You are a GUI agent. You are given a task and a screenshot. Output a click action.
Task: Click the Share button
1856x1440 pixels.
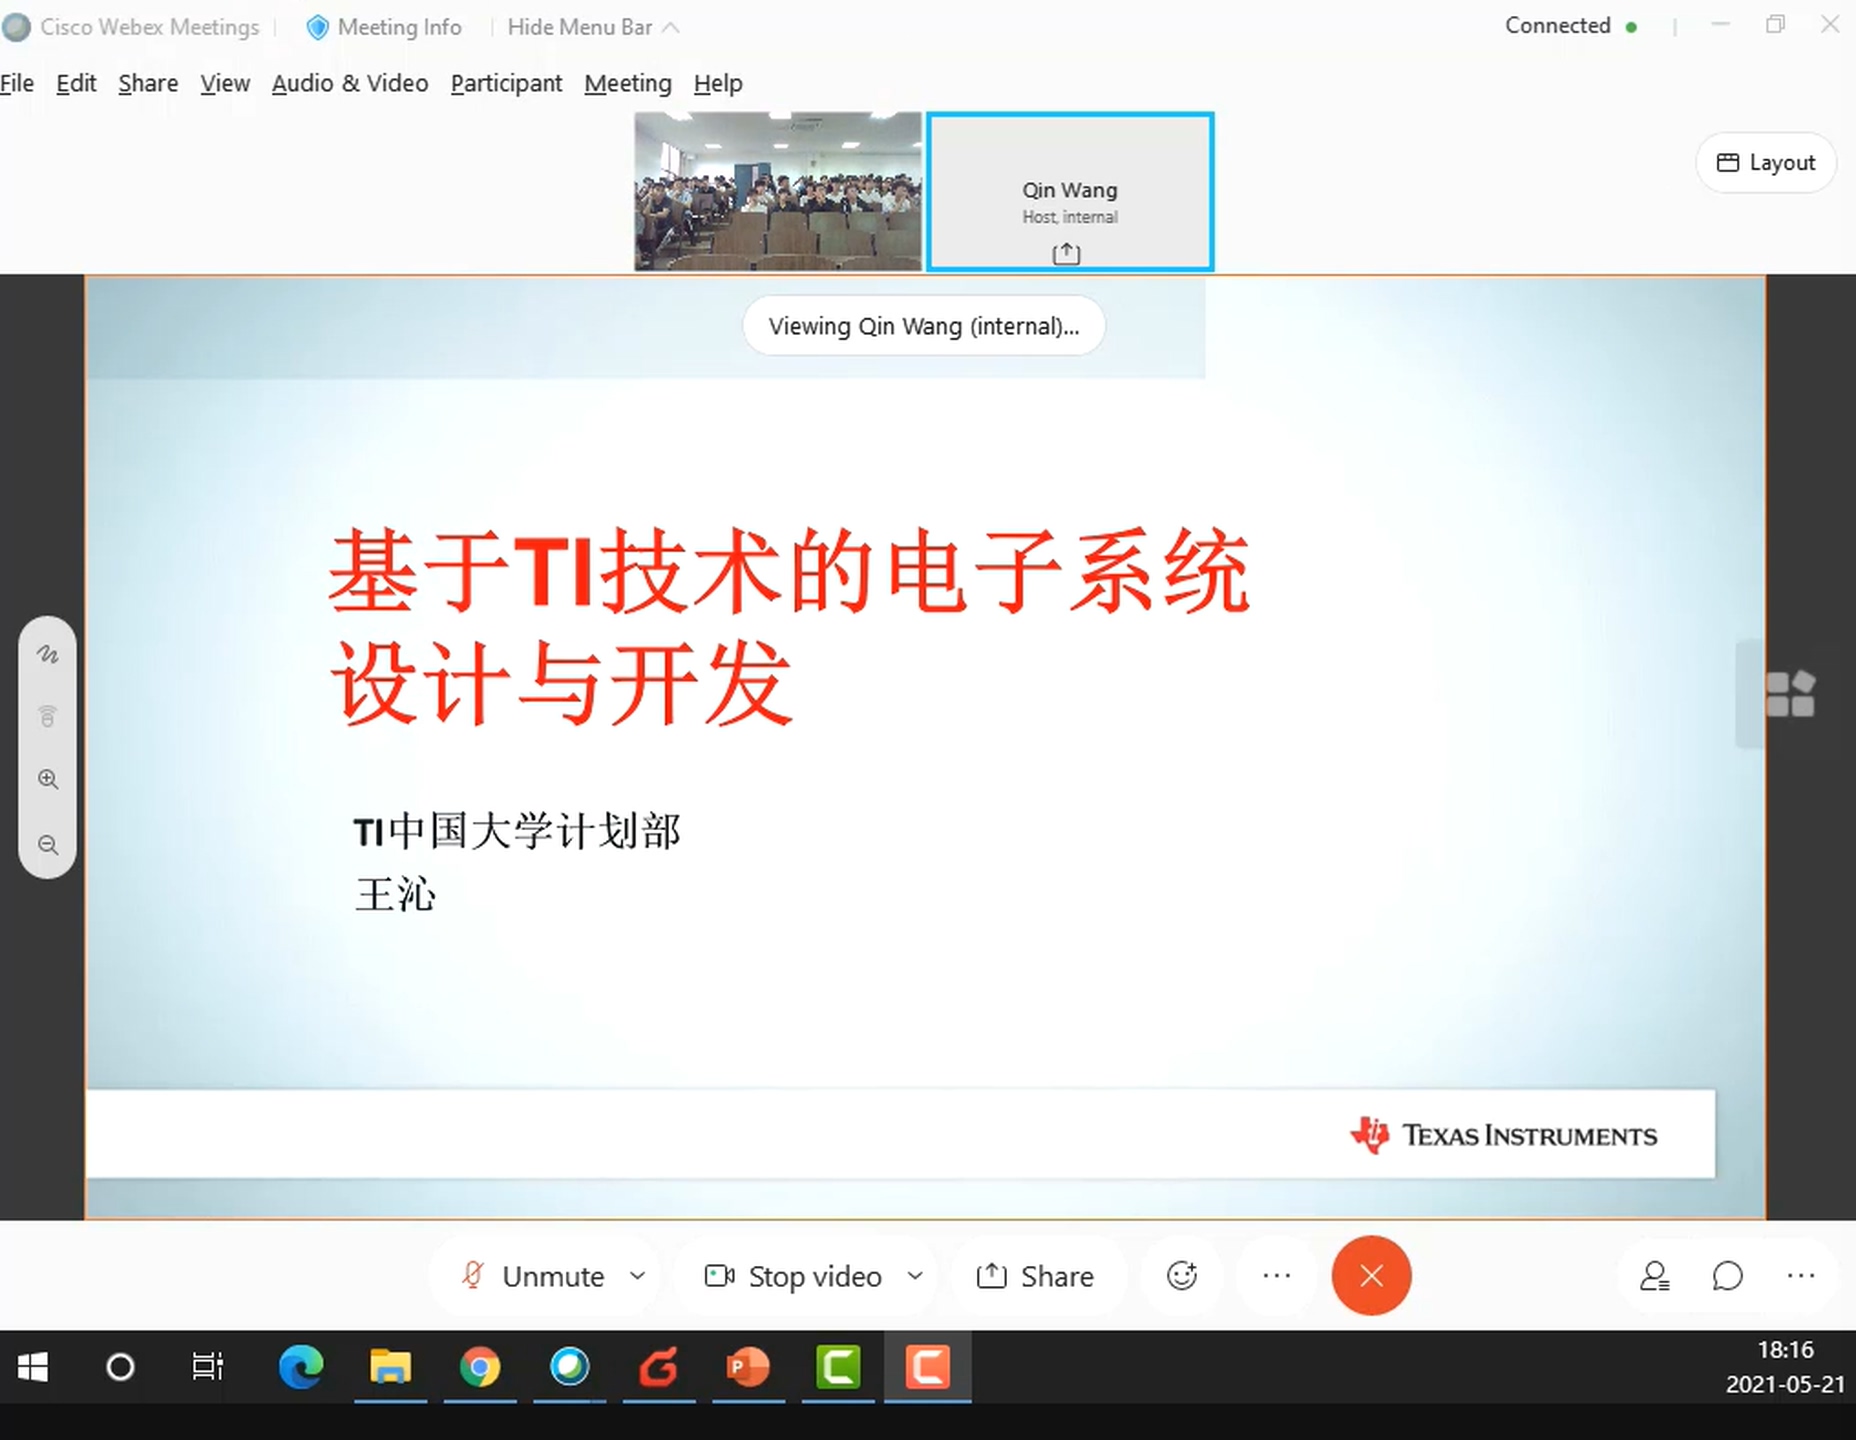point(1035,1276)
